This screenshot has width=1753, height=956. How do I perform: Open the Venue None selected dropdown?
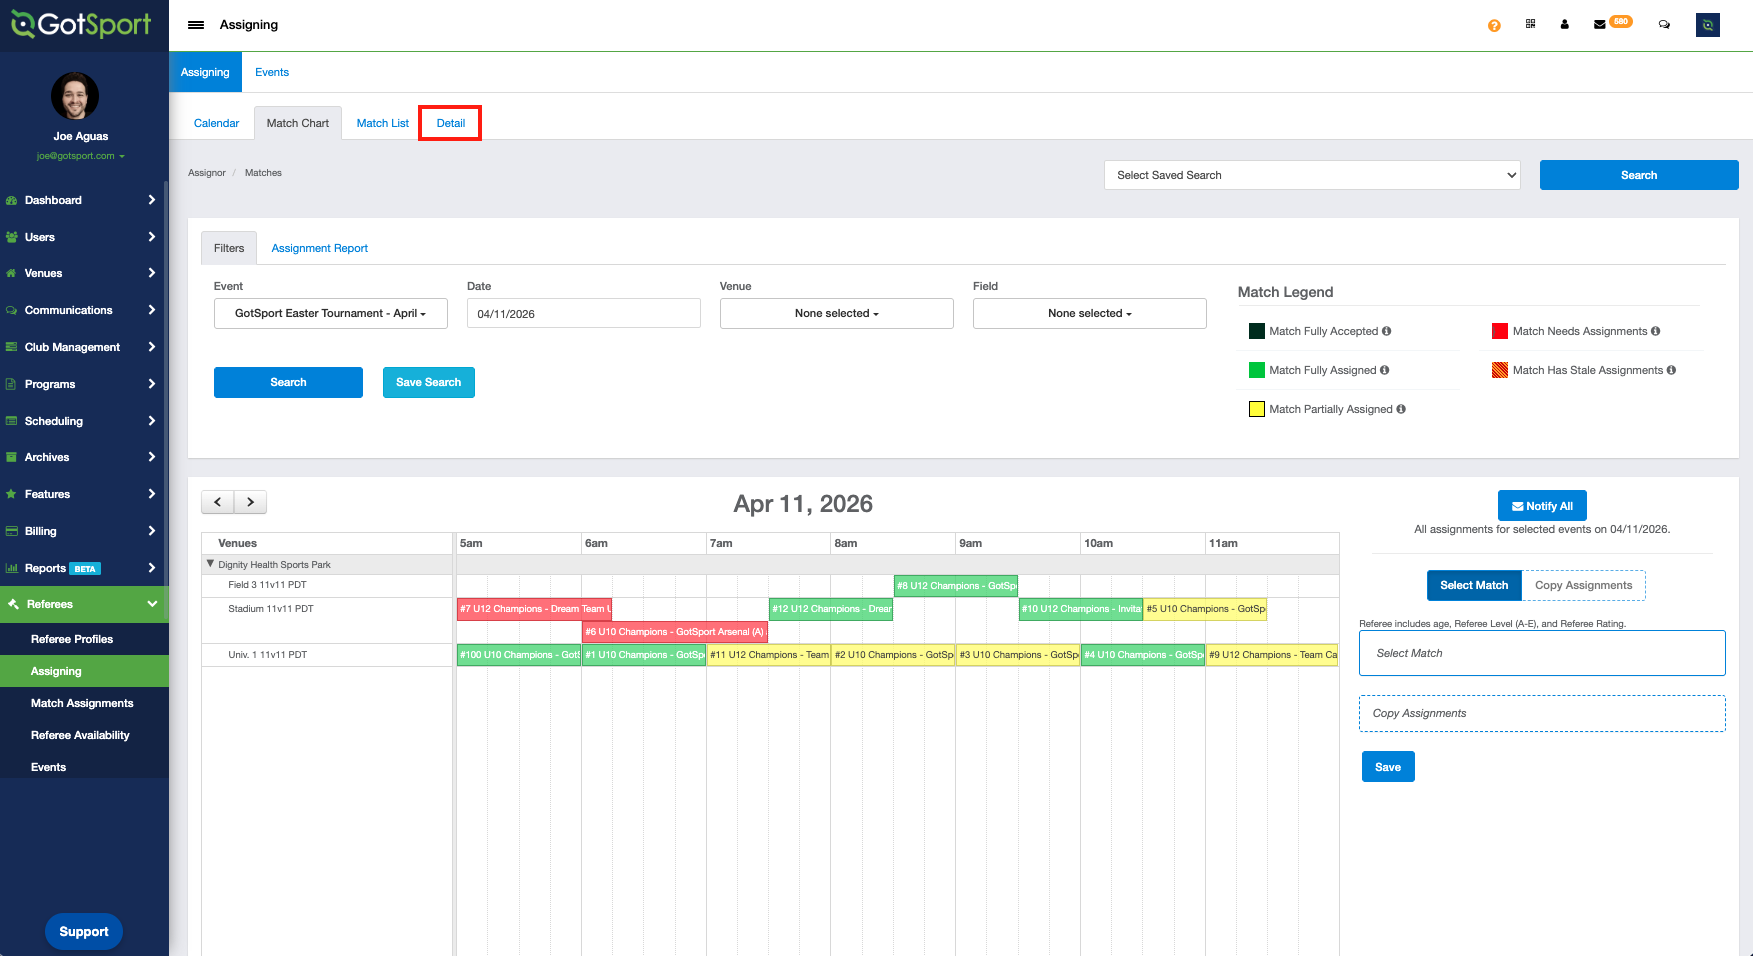coord(836,313)
